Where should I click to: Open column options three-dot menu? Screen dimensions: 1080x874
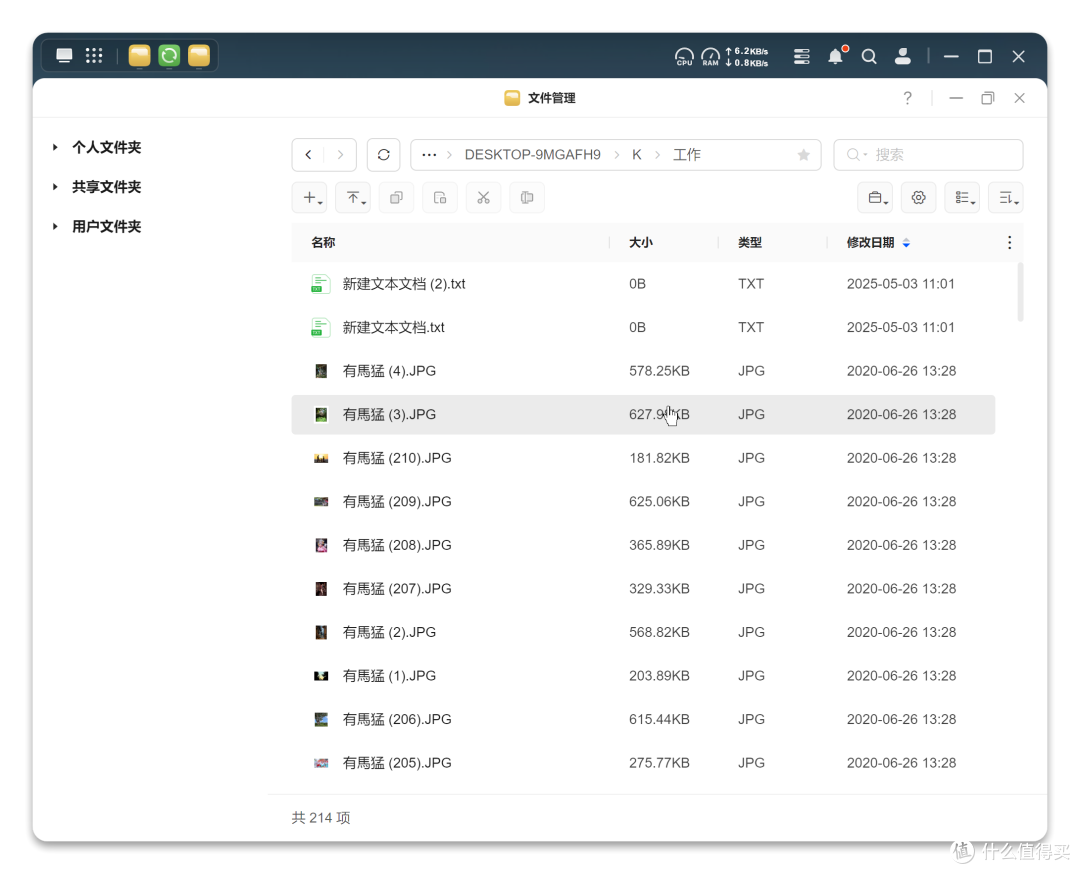coord(1009,242)
